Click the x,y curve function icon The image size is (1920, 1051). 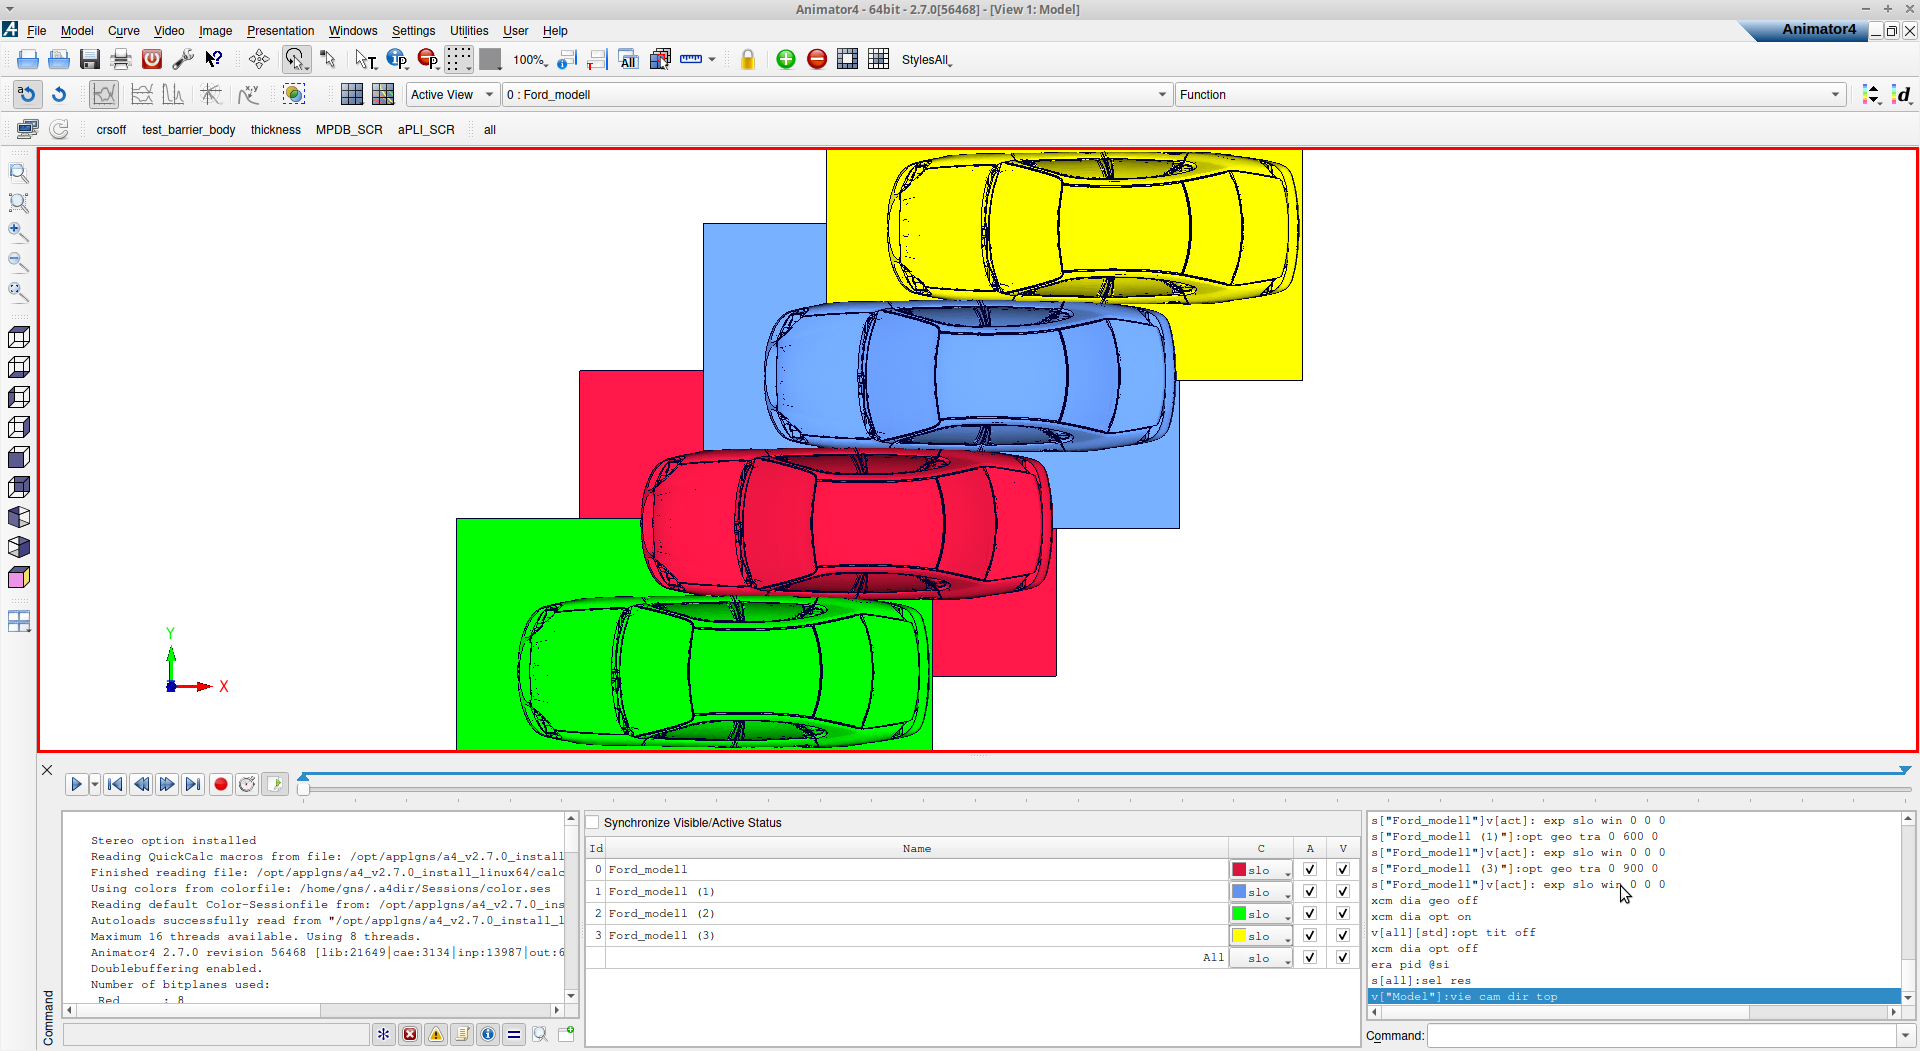pos(248,95)
